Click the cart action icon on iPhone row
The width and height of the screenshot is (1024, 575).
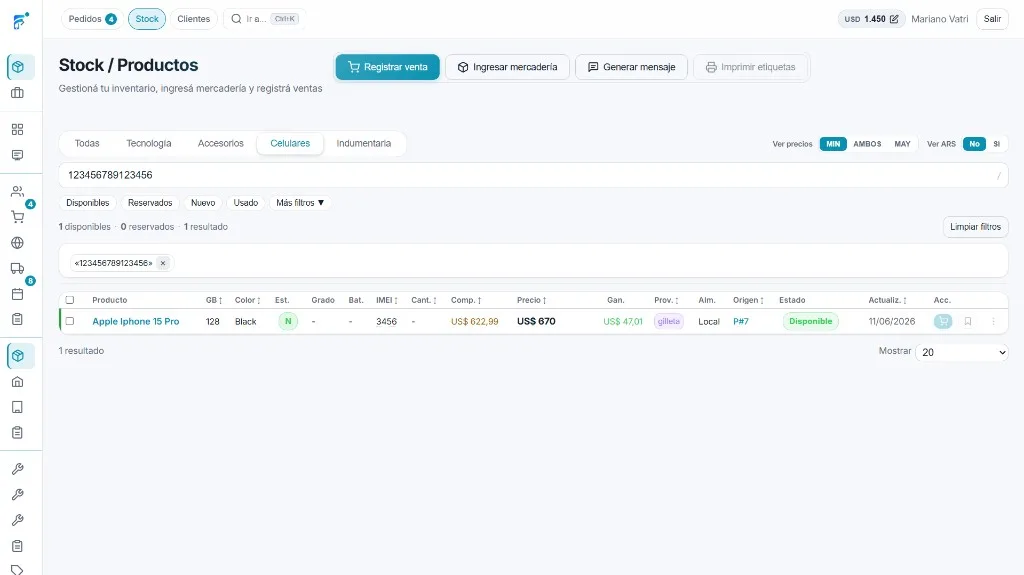point(942,321)
